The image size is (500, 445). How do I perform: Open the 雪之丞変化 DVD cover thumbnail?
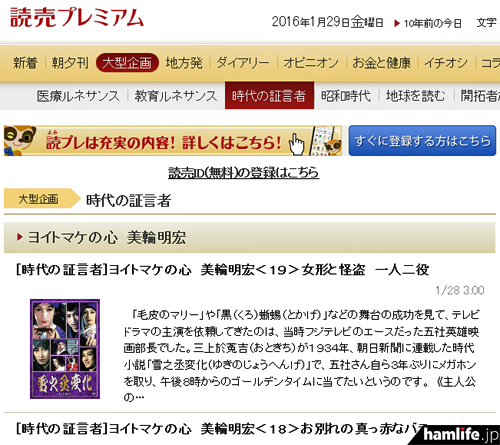coord(65,349)
